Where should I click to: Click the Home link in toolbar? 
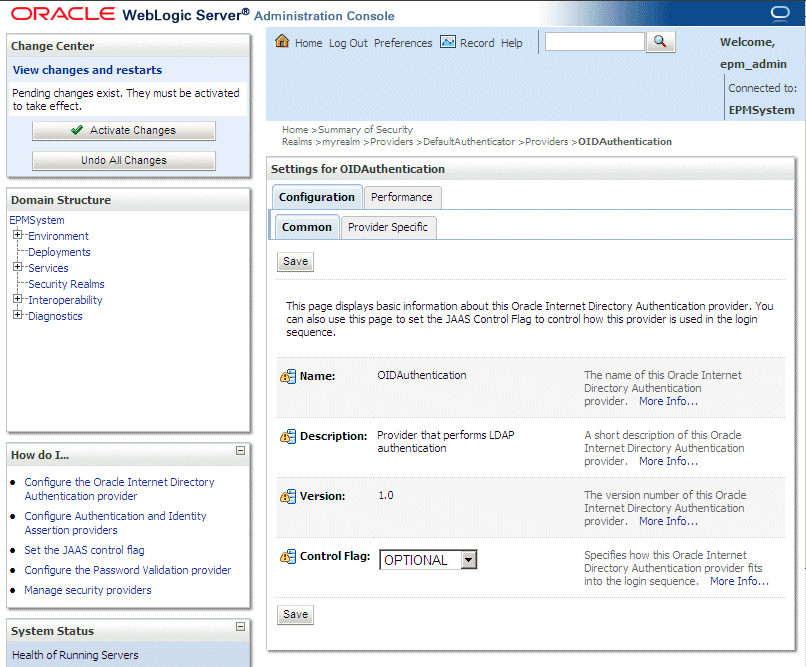tap(308, 43)
